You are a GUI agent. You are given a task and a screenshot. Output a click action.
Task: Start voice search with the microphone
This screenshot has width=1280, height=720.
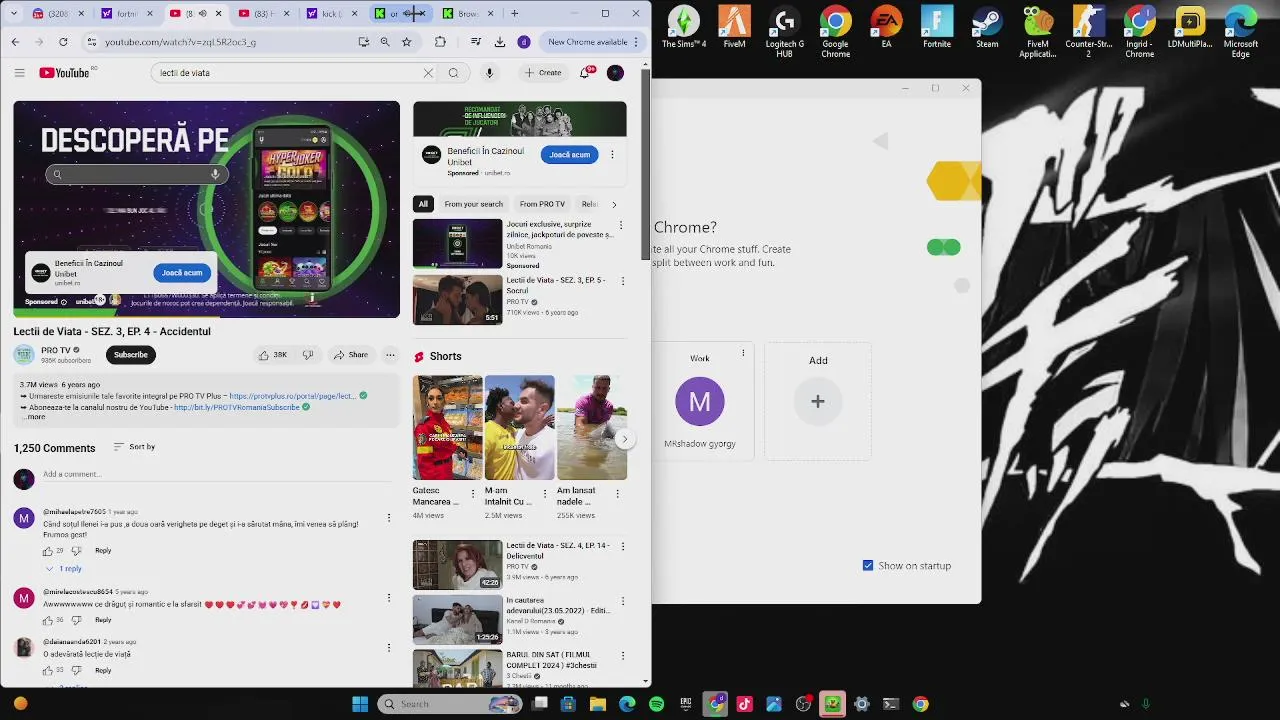489,73
